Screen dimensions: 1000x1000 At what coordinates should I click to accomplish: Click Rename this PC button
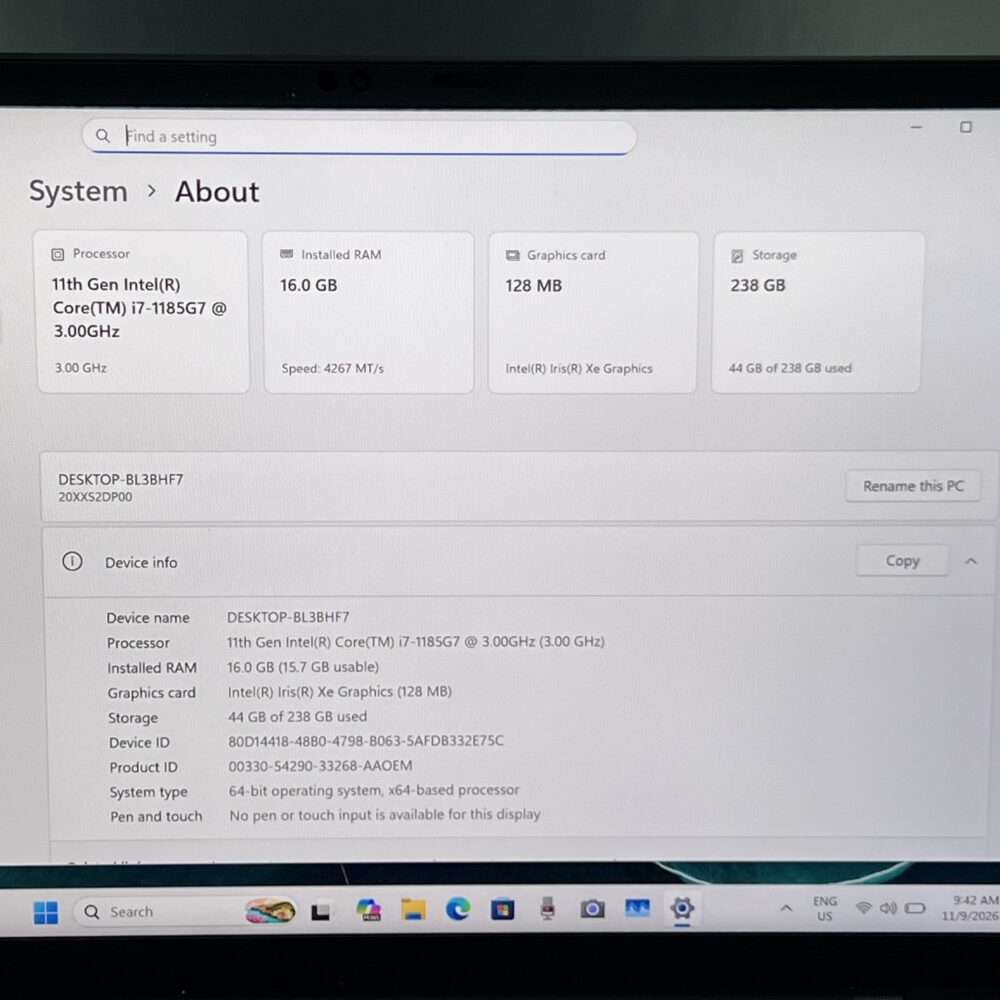913,486
